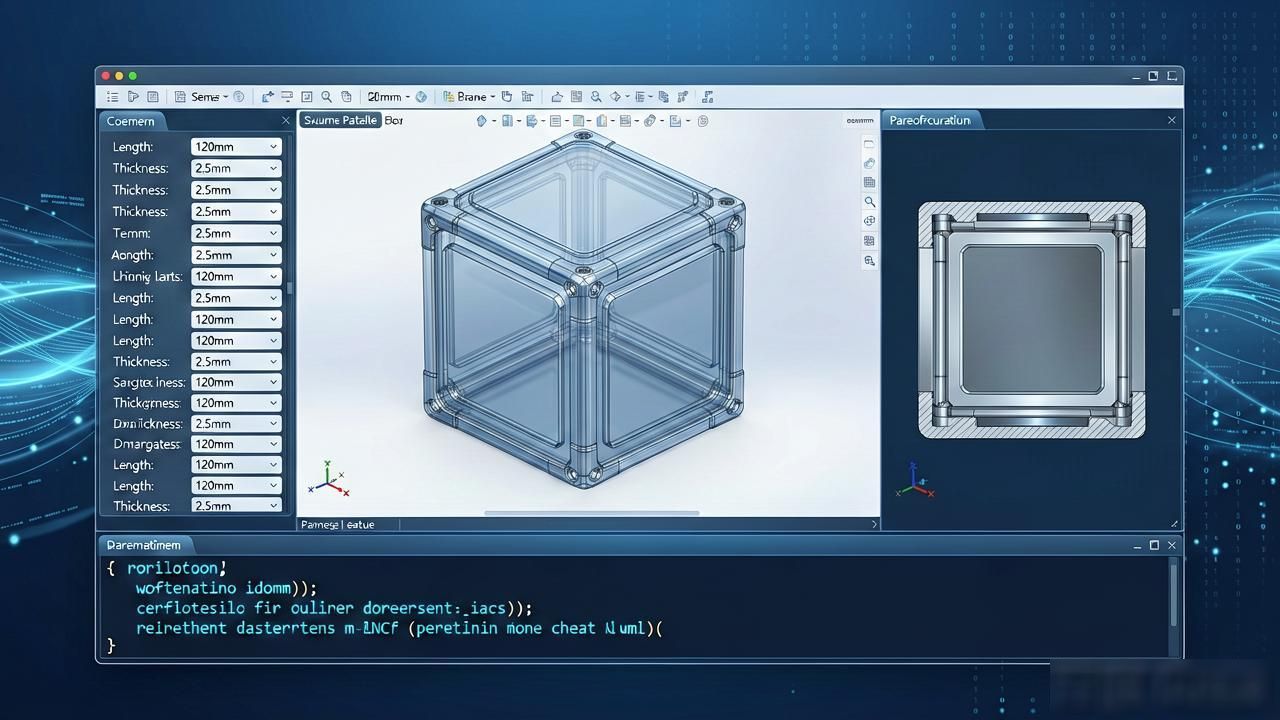The image size is (1280, 720).
Task: Maximize the Daremetimem panel
Action: (x=1154, y=545)
